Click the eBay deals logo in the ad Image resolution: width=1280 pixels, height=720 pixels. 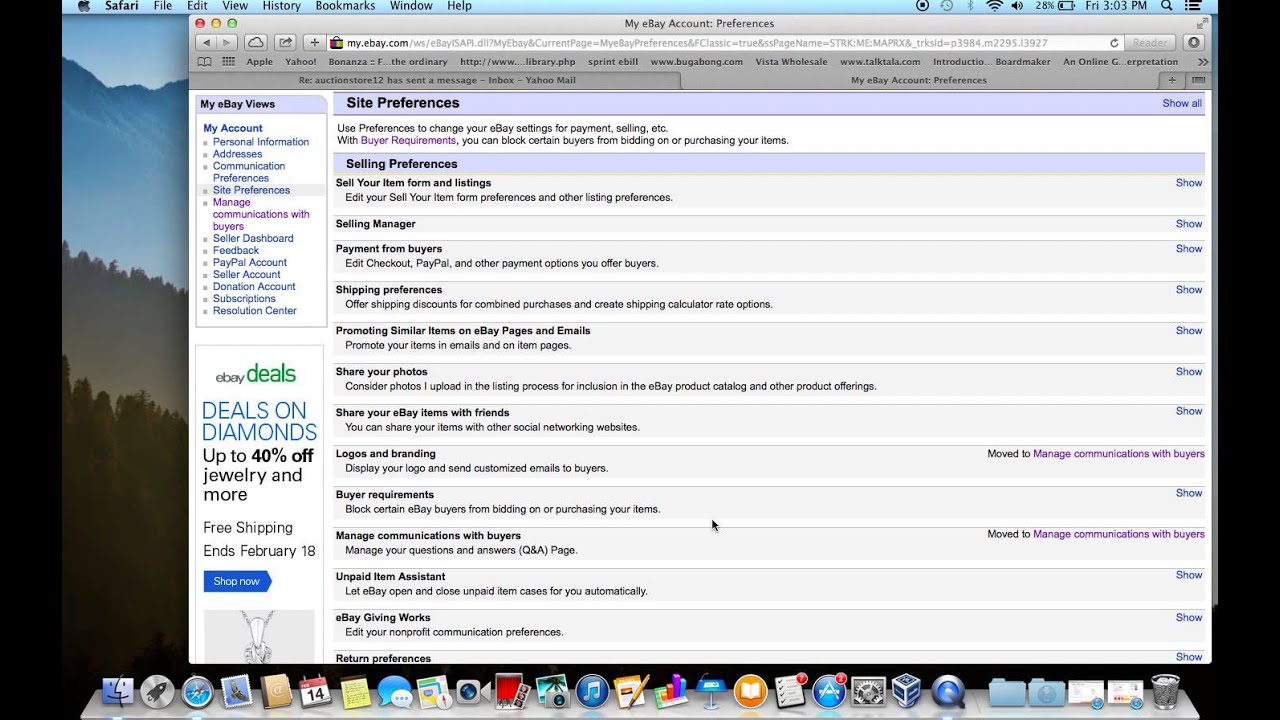(256, 375)
